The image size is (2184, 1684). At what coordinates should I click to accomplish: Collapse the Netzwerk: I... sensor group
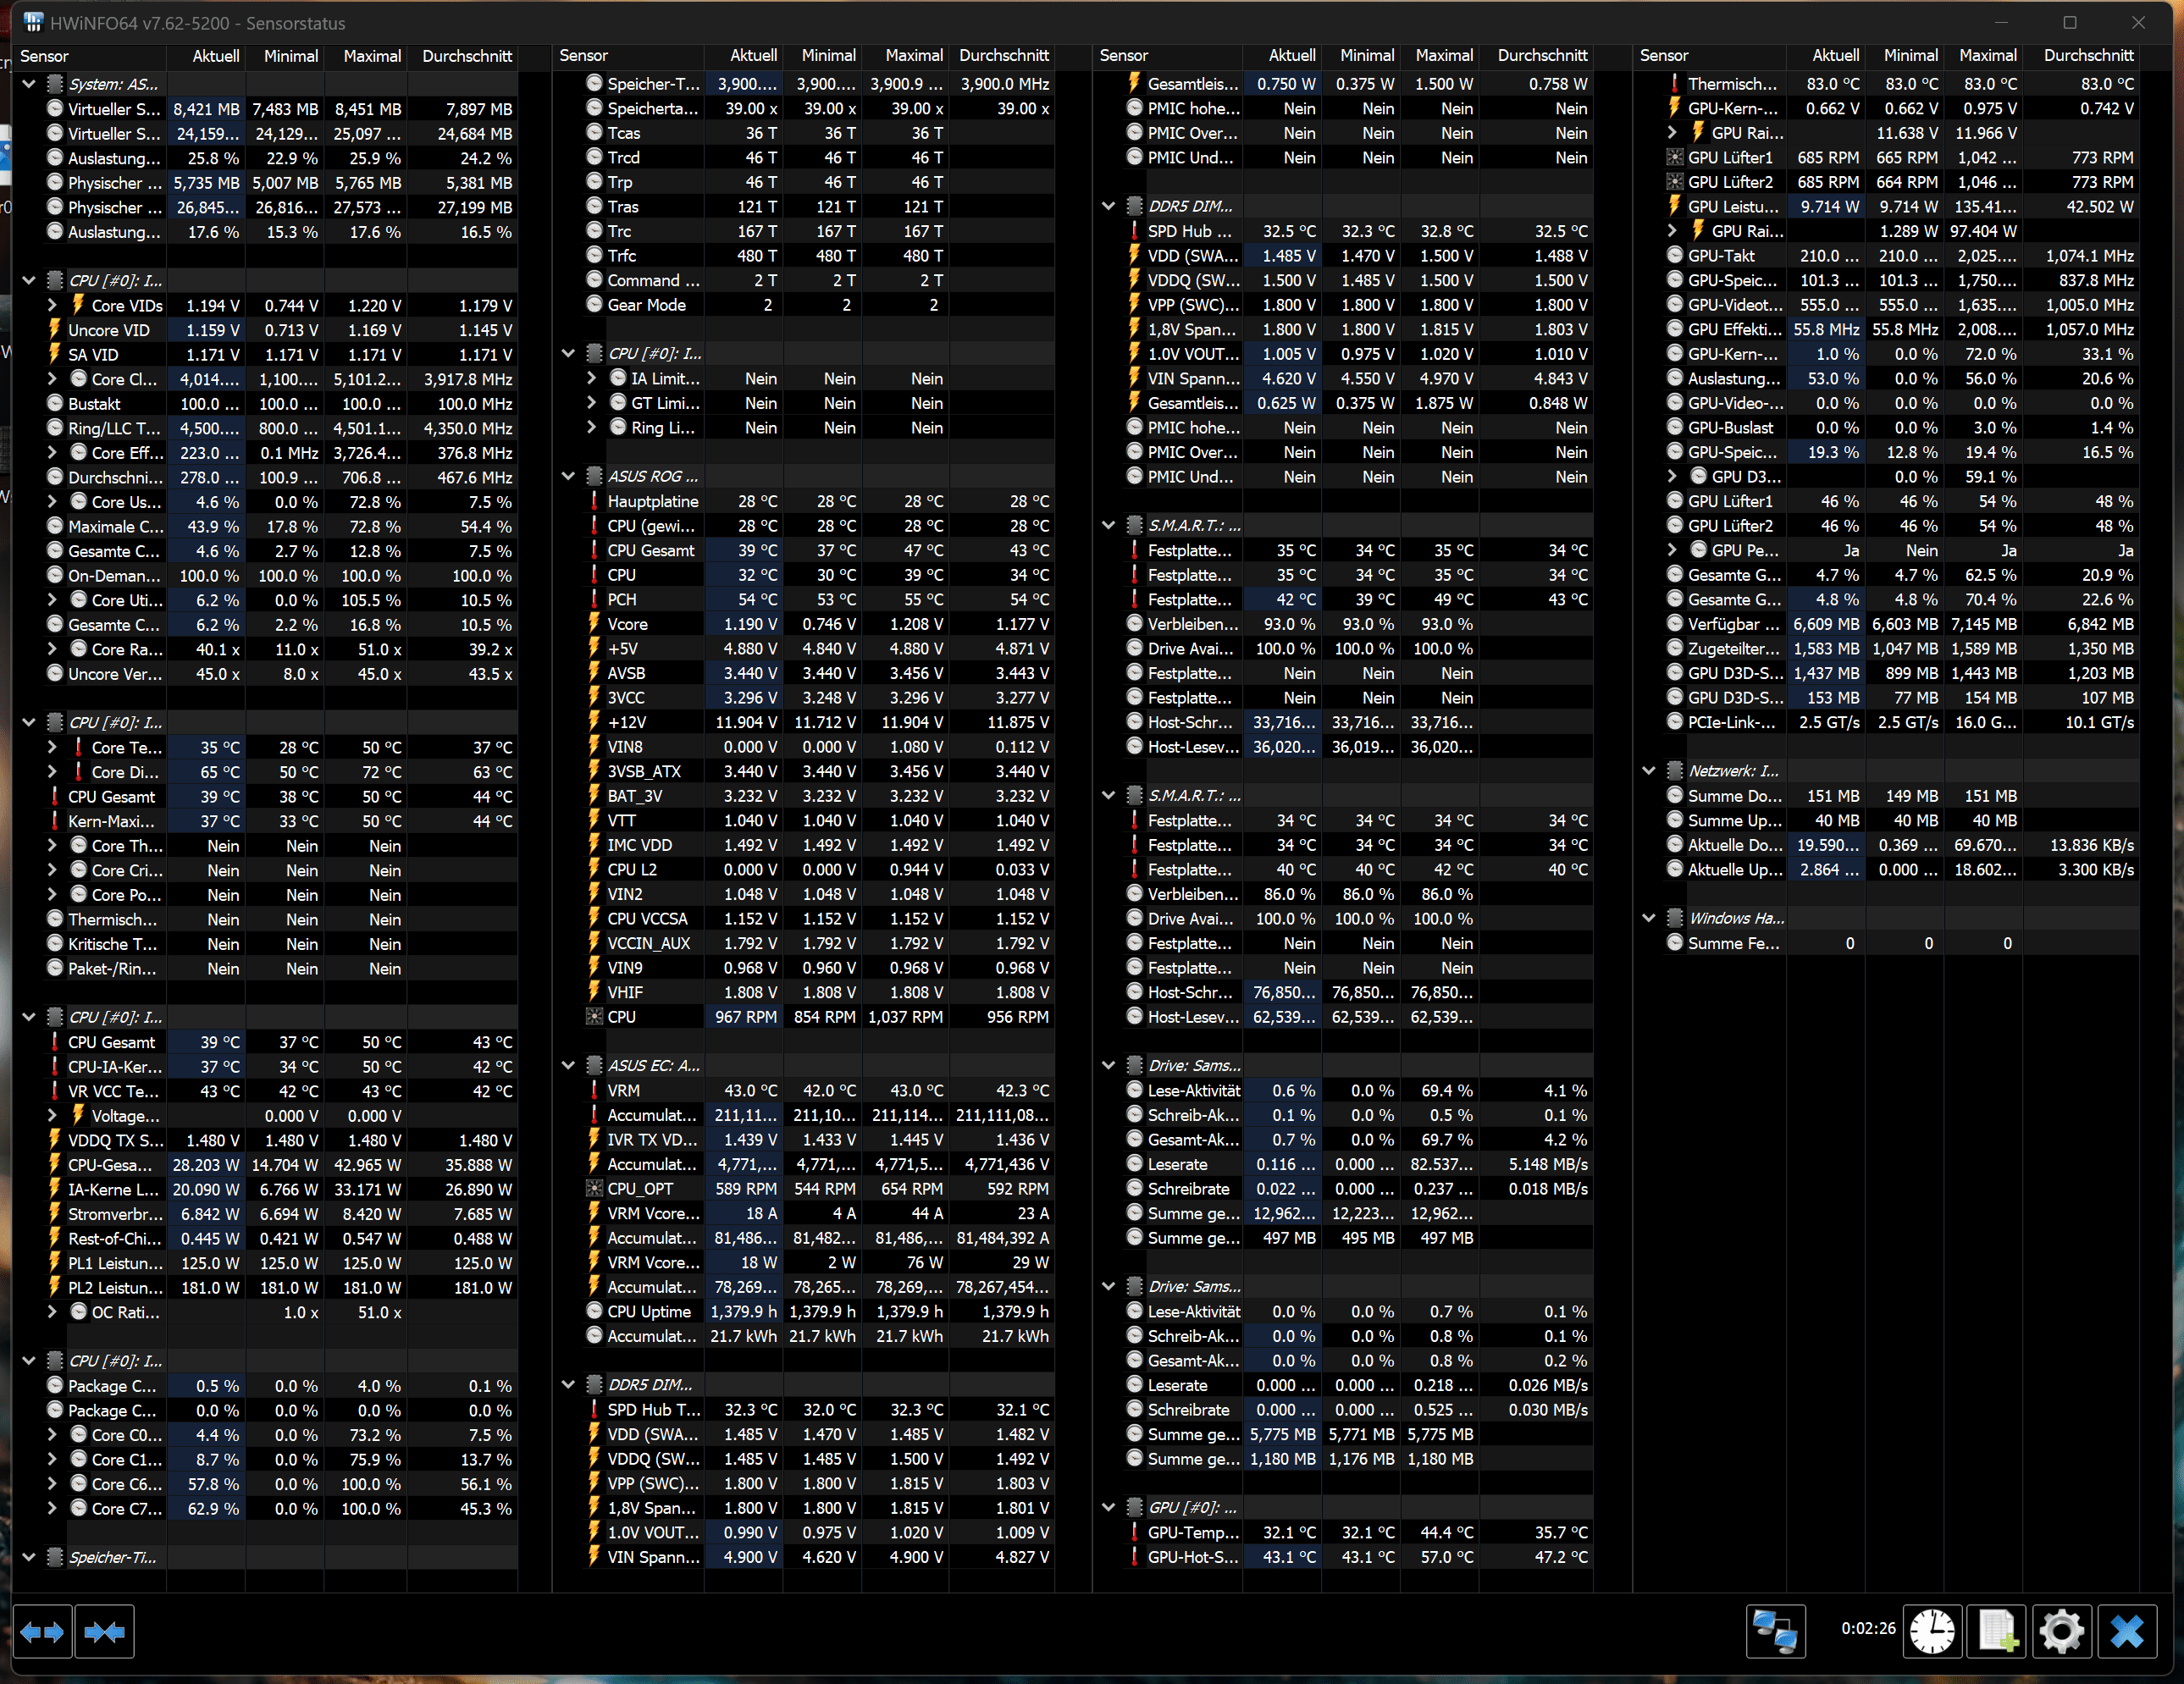[1649, 771]
